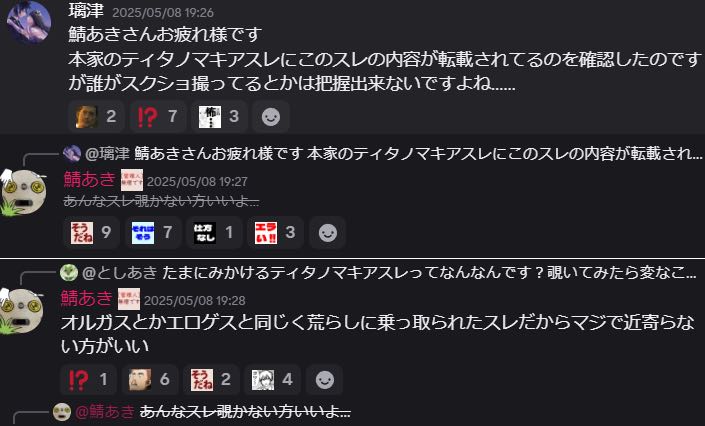Click the white-haired character reaction with count 4
Image resolution: width=705 pixels, height=426 pixels.
[x=272, y=380]
